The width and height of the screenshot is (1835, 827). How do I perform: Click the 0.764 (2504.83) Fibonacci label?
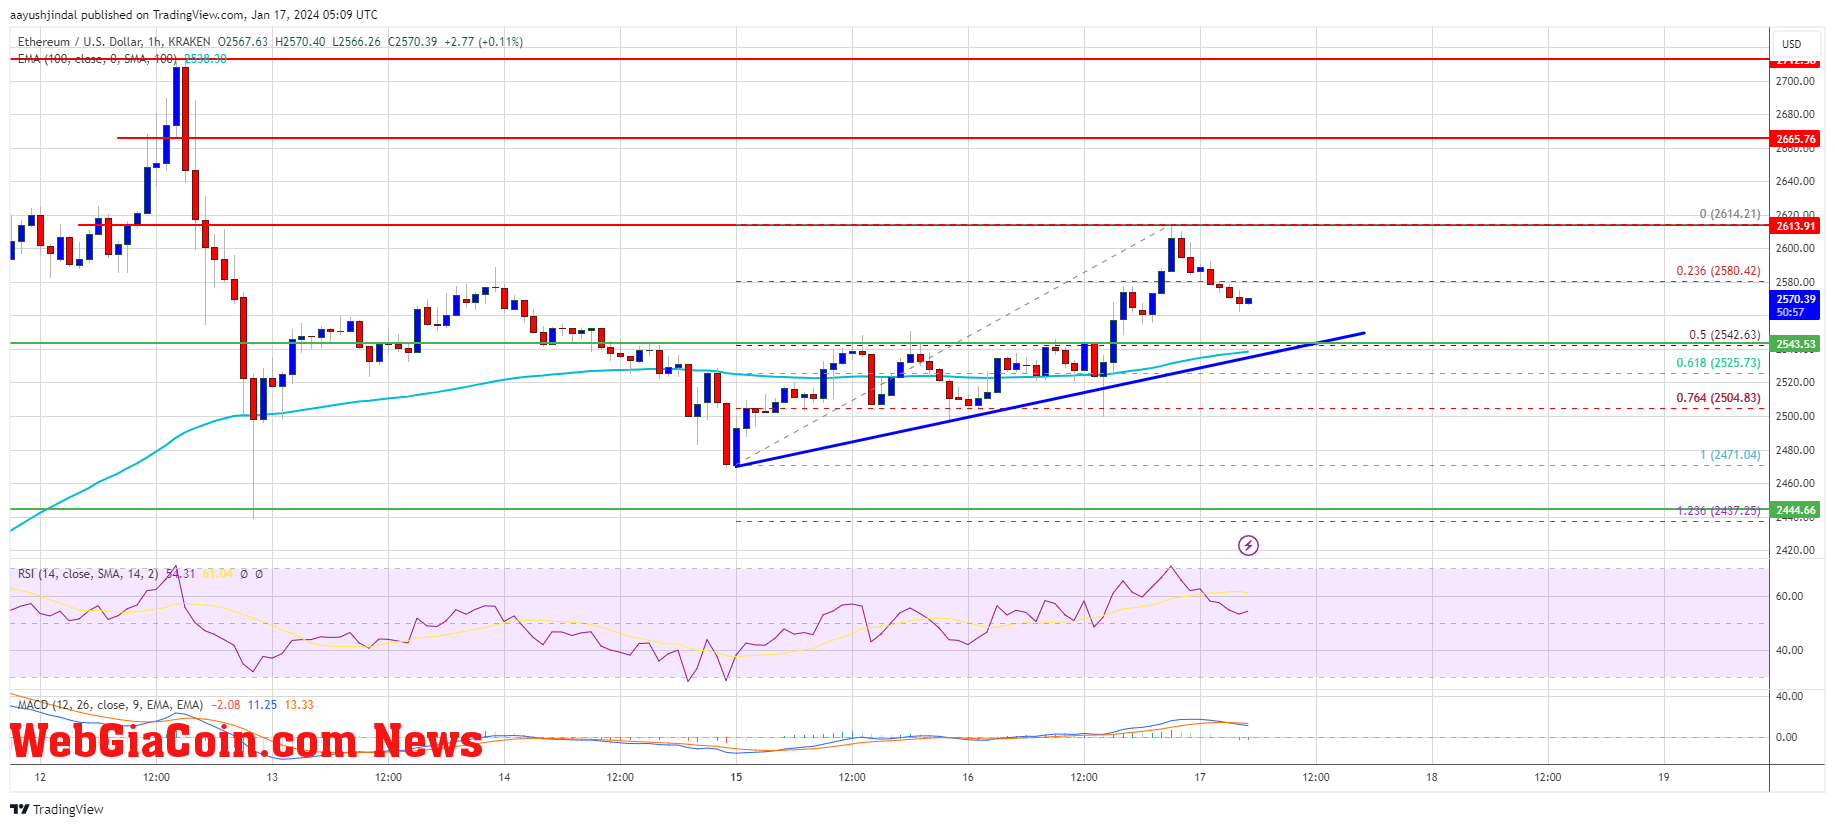1718,398
